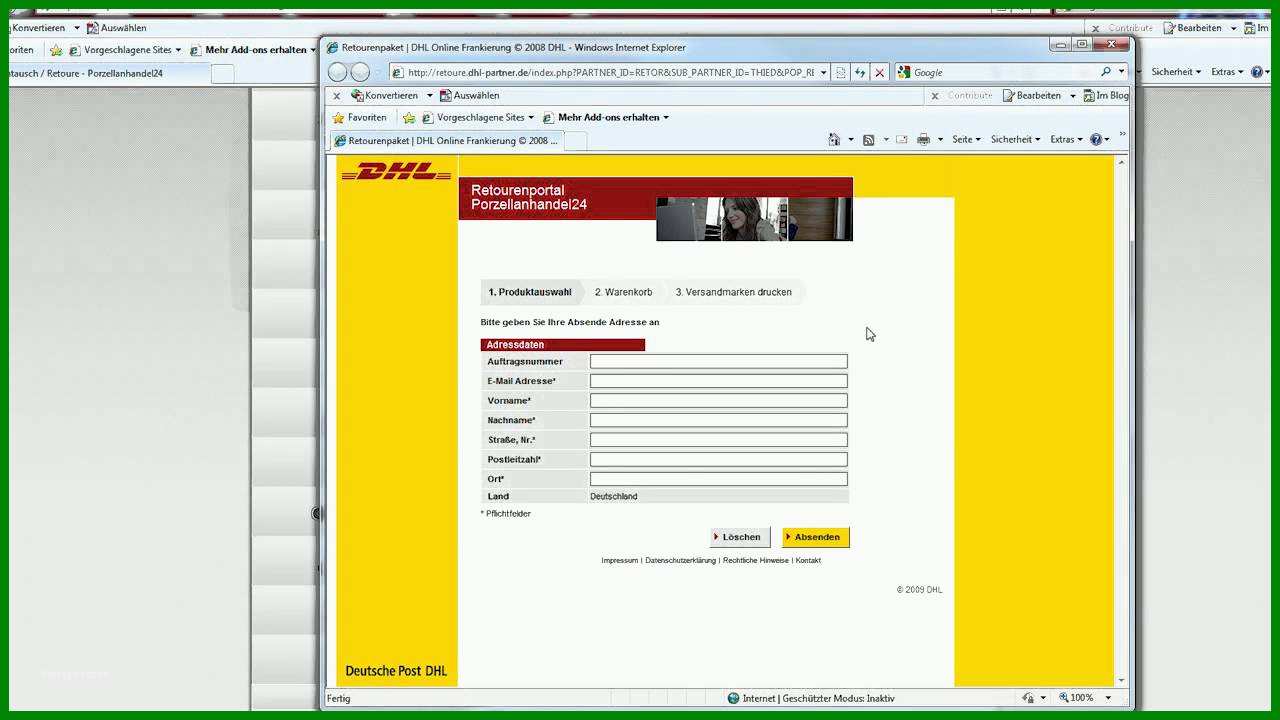Screen dimensions: 1280x720
Task: Open the Home icon dropdown arrow
Action: tap(851, 140)
